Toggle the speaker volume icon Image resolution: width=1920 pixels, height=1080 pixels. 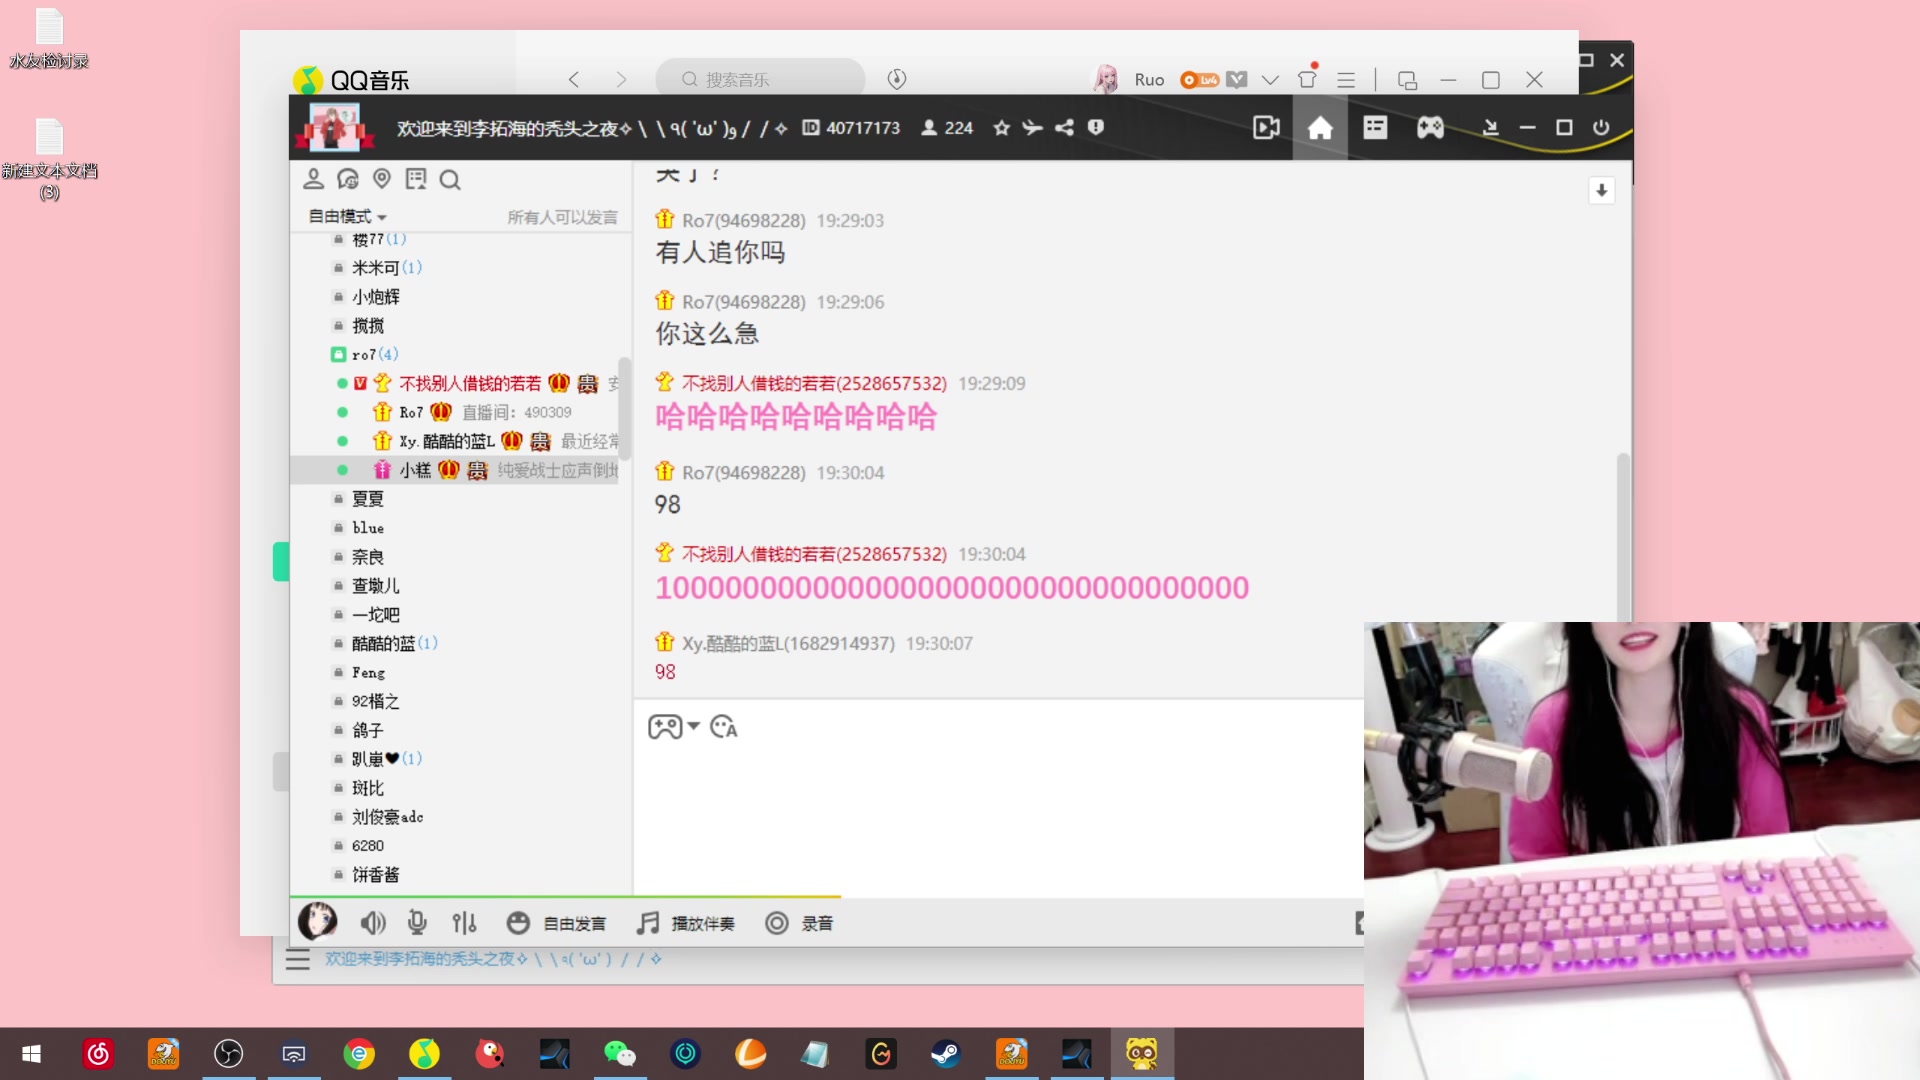(x=373, y=923)
